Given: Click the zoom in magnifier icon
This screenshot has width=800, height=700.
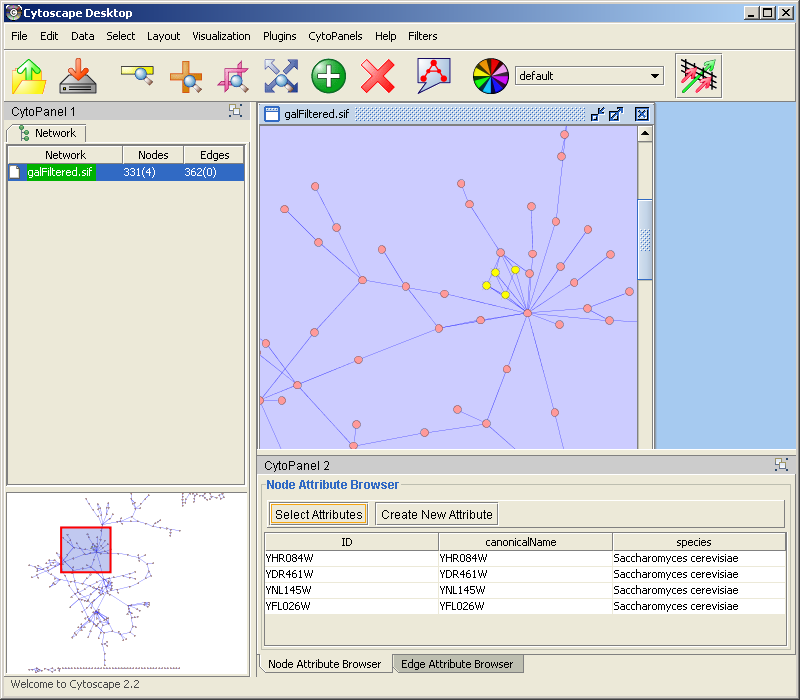Looking at the screenshot, I should (185, 76).
